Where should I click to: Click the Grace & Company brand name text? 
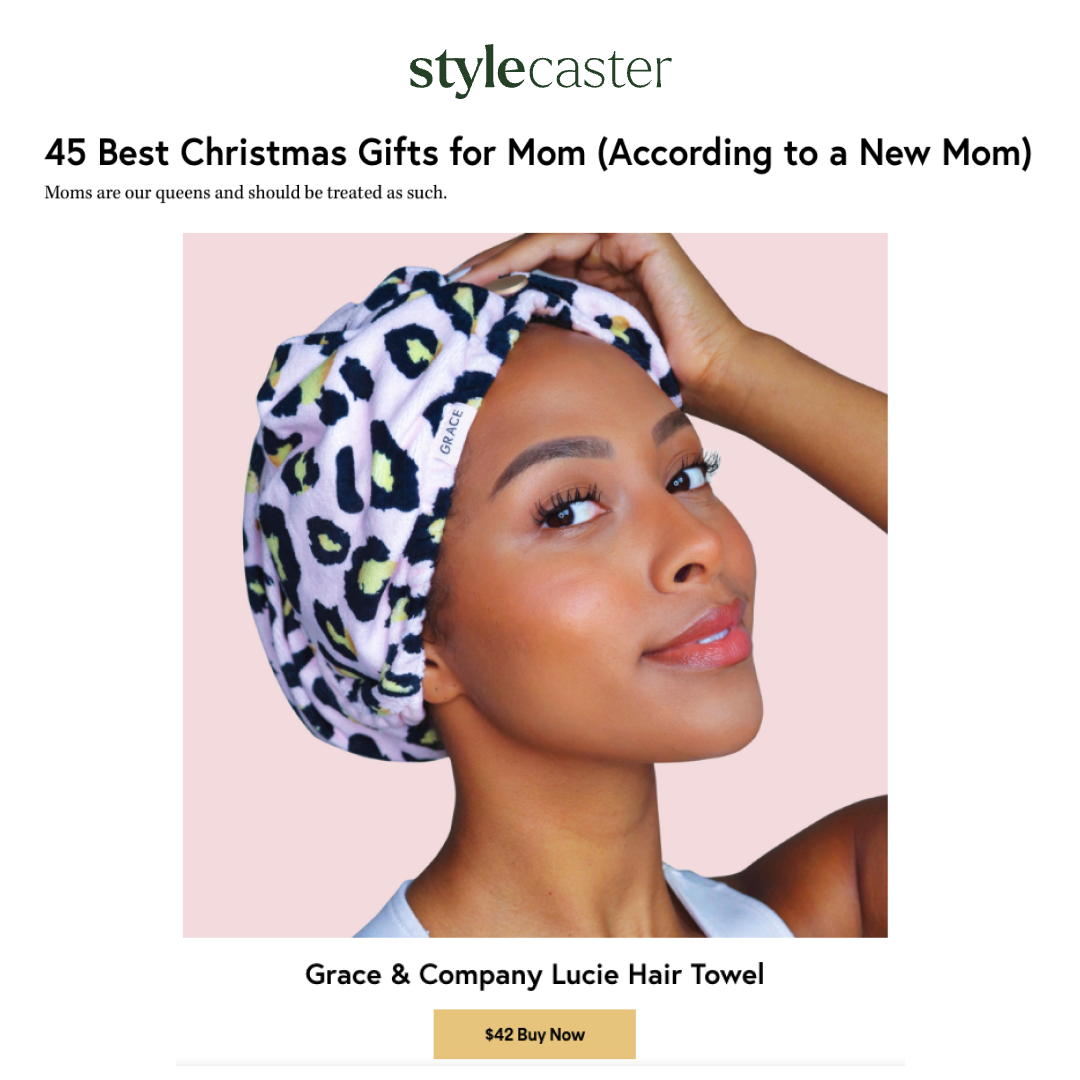pyautogui.click(x=424, y=975)
